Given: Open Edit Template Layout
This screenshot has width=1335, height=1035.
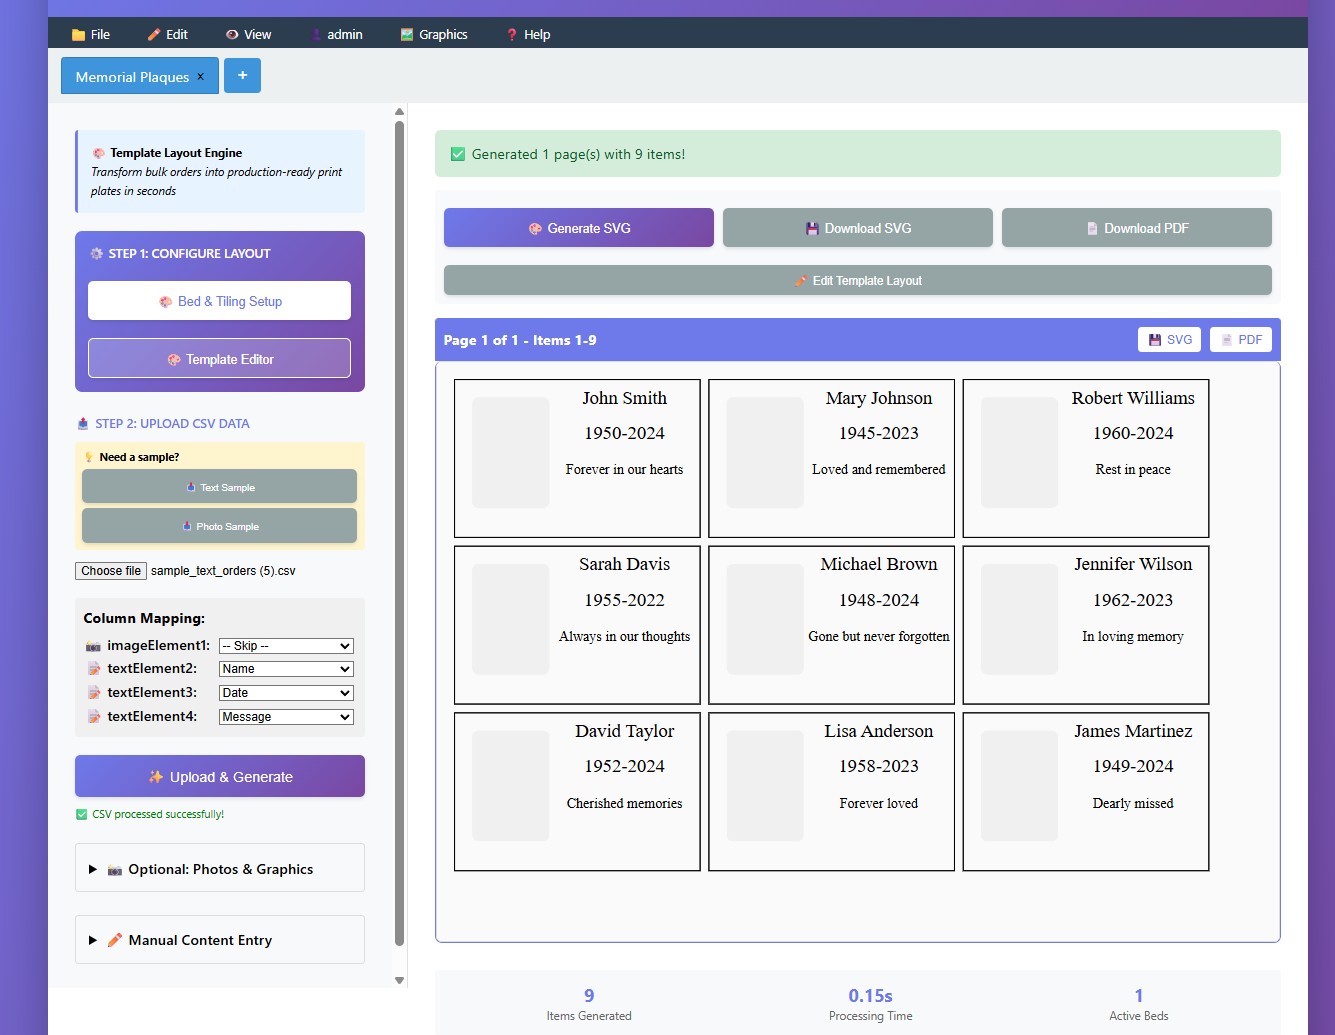Looking at the screenshot, I should point(857,281).
